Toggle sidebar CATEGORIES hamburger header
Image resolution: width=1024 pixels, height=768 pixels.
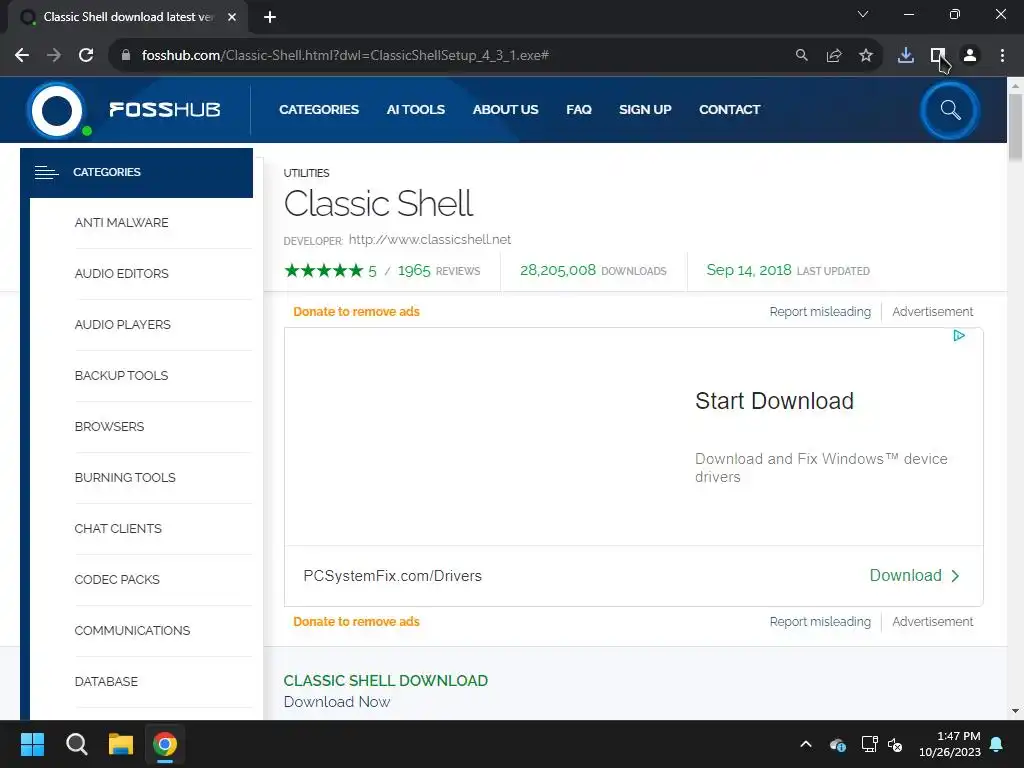[136, 172]
